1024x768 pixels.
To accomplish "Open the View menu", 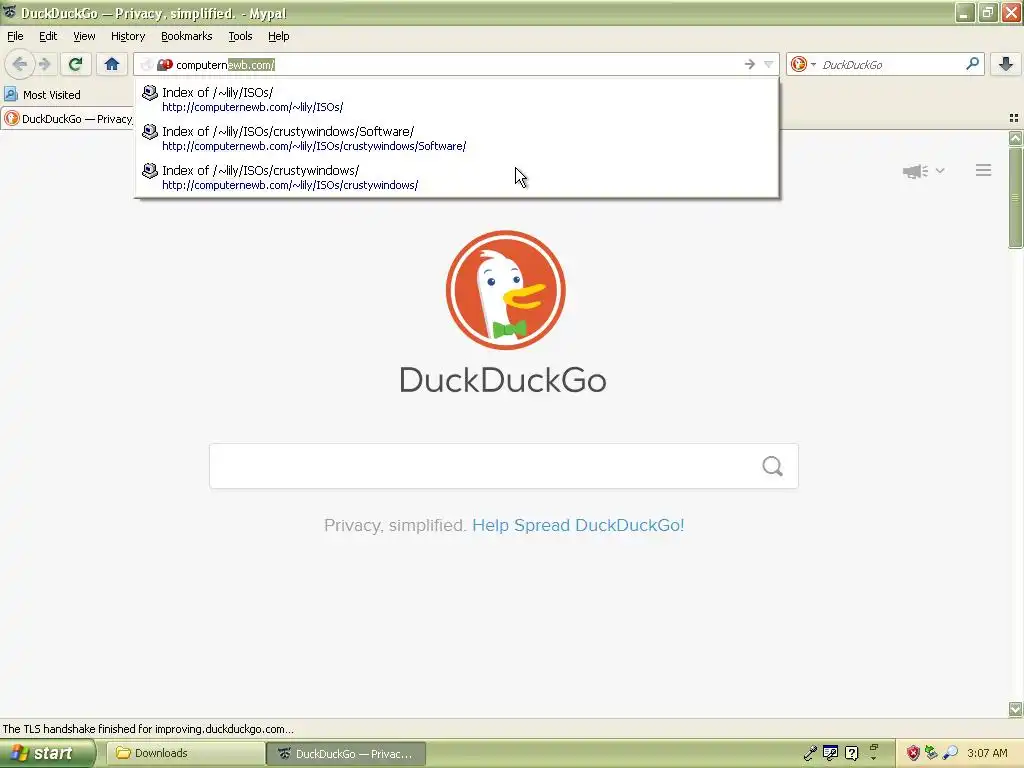I will (84, 36).
